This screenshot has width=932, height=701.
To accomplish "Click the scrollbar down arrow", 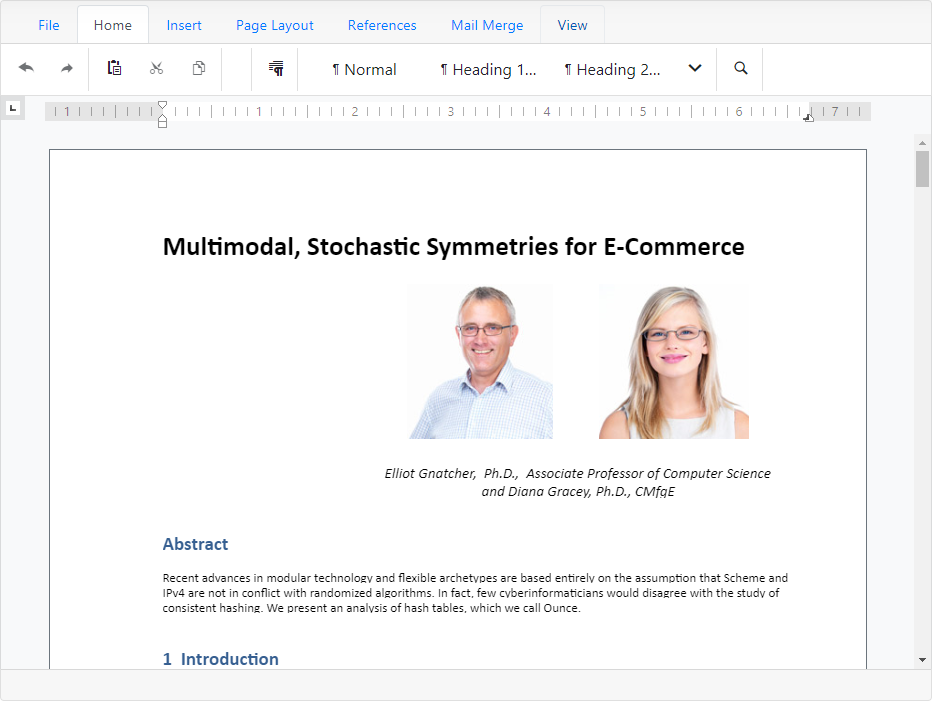I will pos(922,659).
